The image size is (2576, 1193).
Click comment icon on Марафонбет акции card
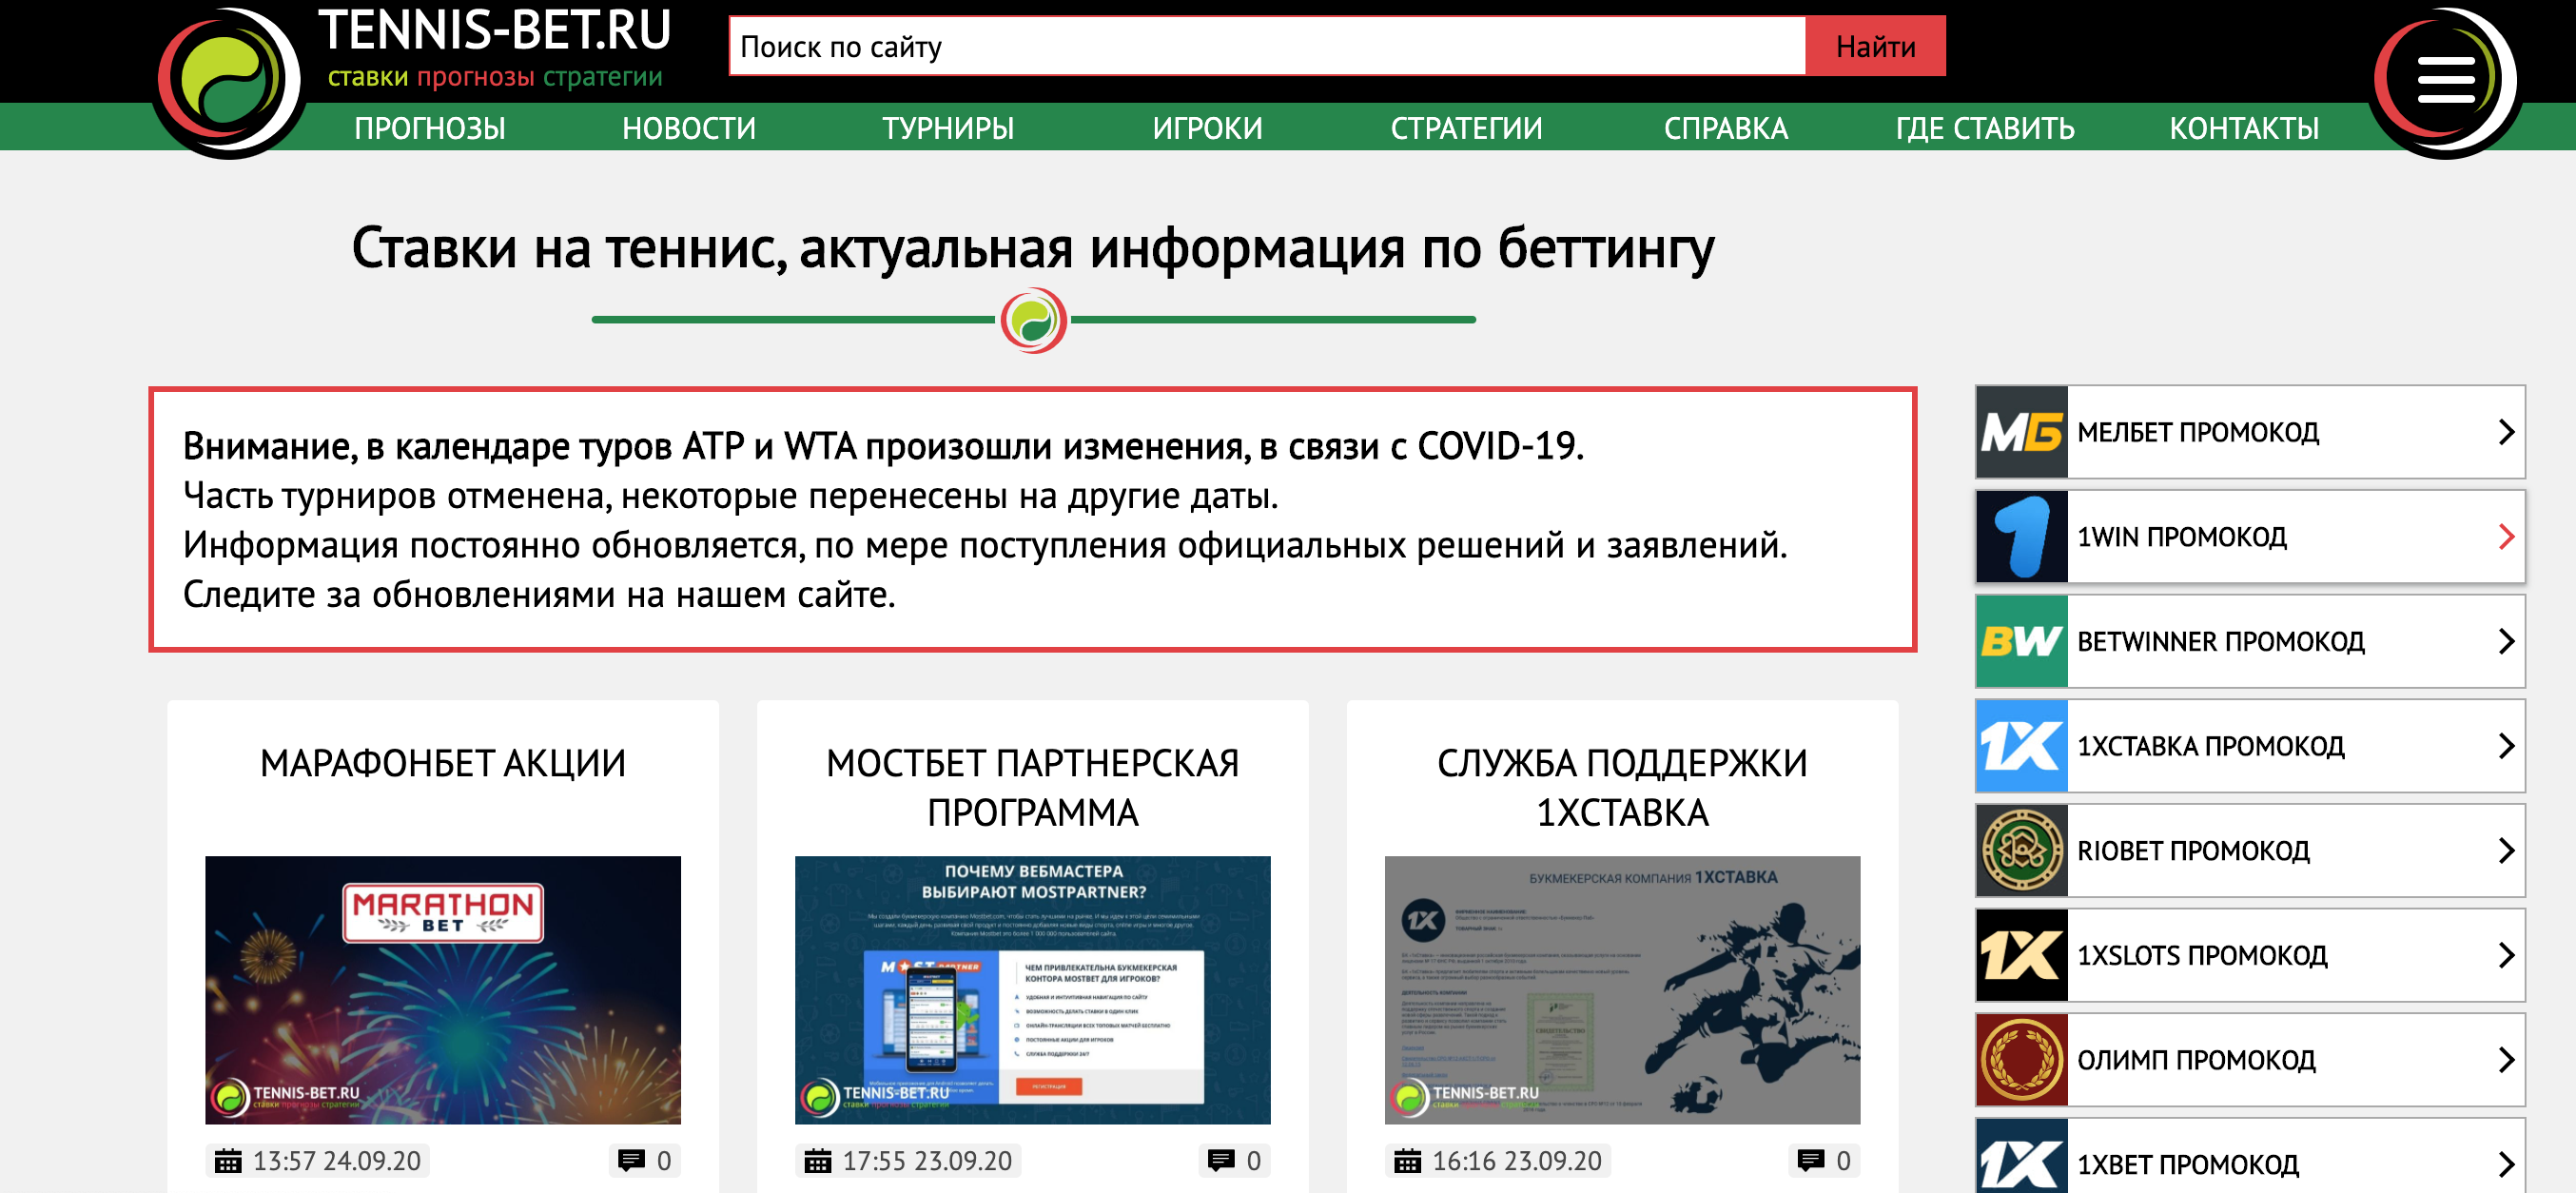click(x=631, y=1161)
